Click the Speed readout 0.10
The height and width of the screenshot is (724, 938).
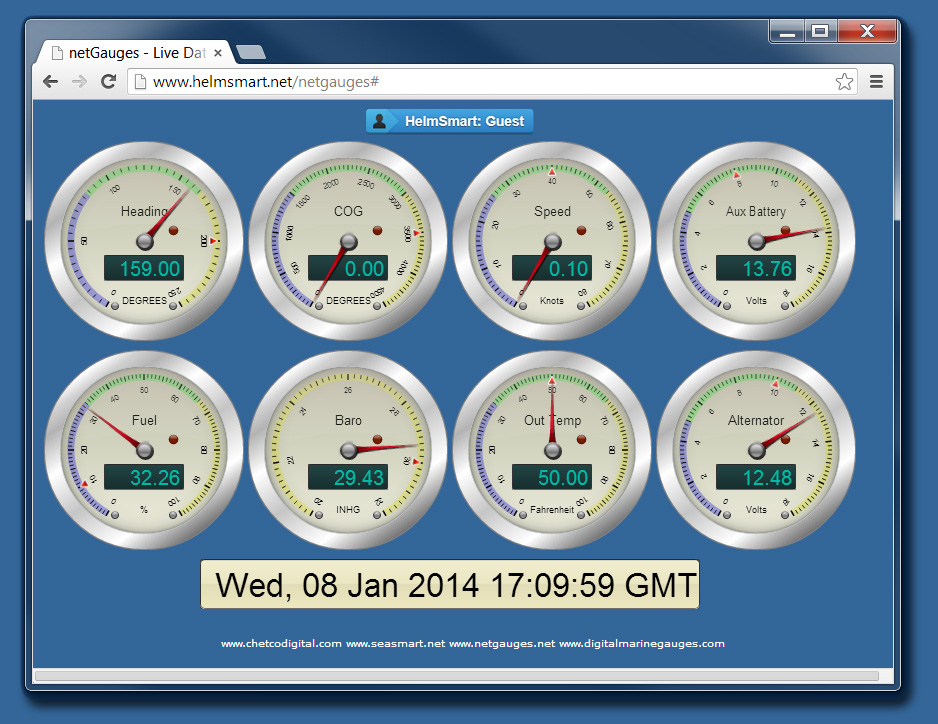[x=552, y=268]
